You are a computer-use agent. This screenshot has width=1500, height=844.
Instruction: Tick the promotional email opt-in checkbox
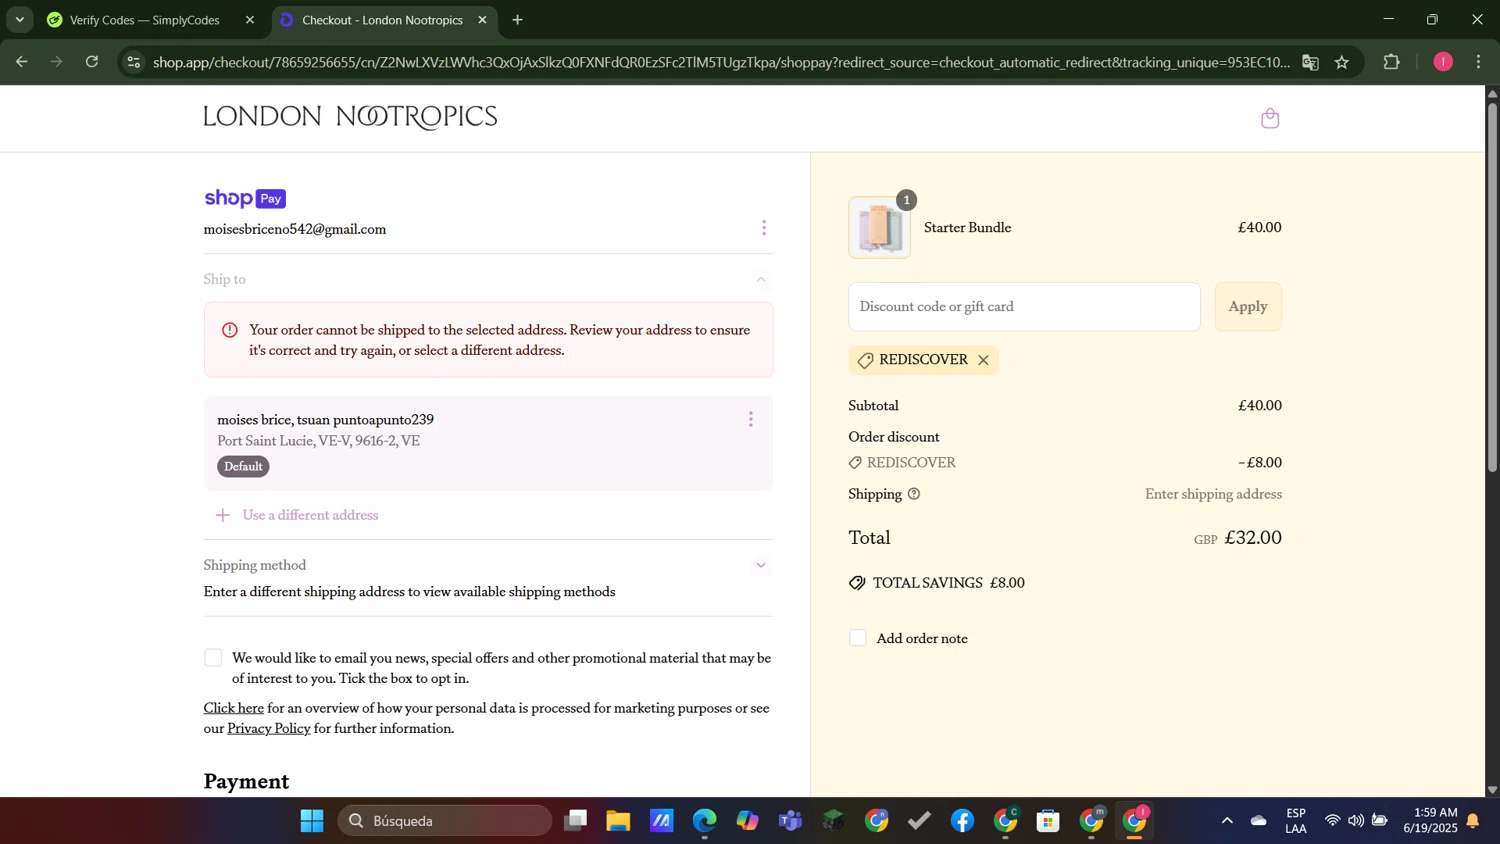pos(213,658)
